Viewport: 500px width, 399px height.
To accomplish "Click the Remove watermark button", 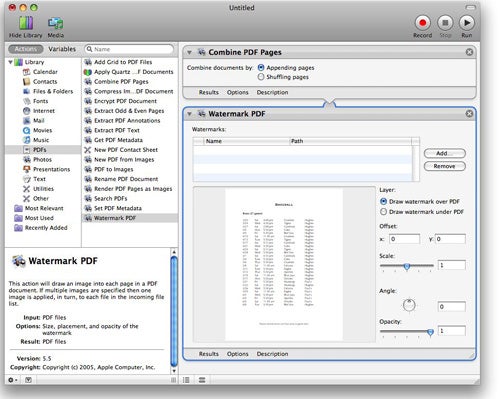I will coord(445,166).
